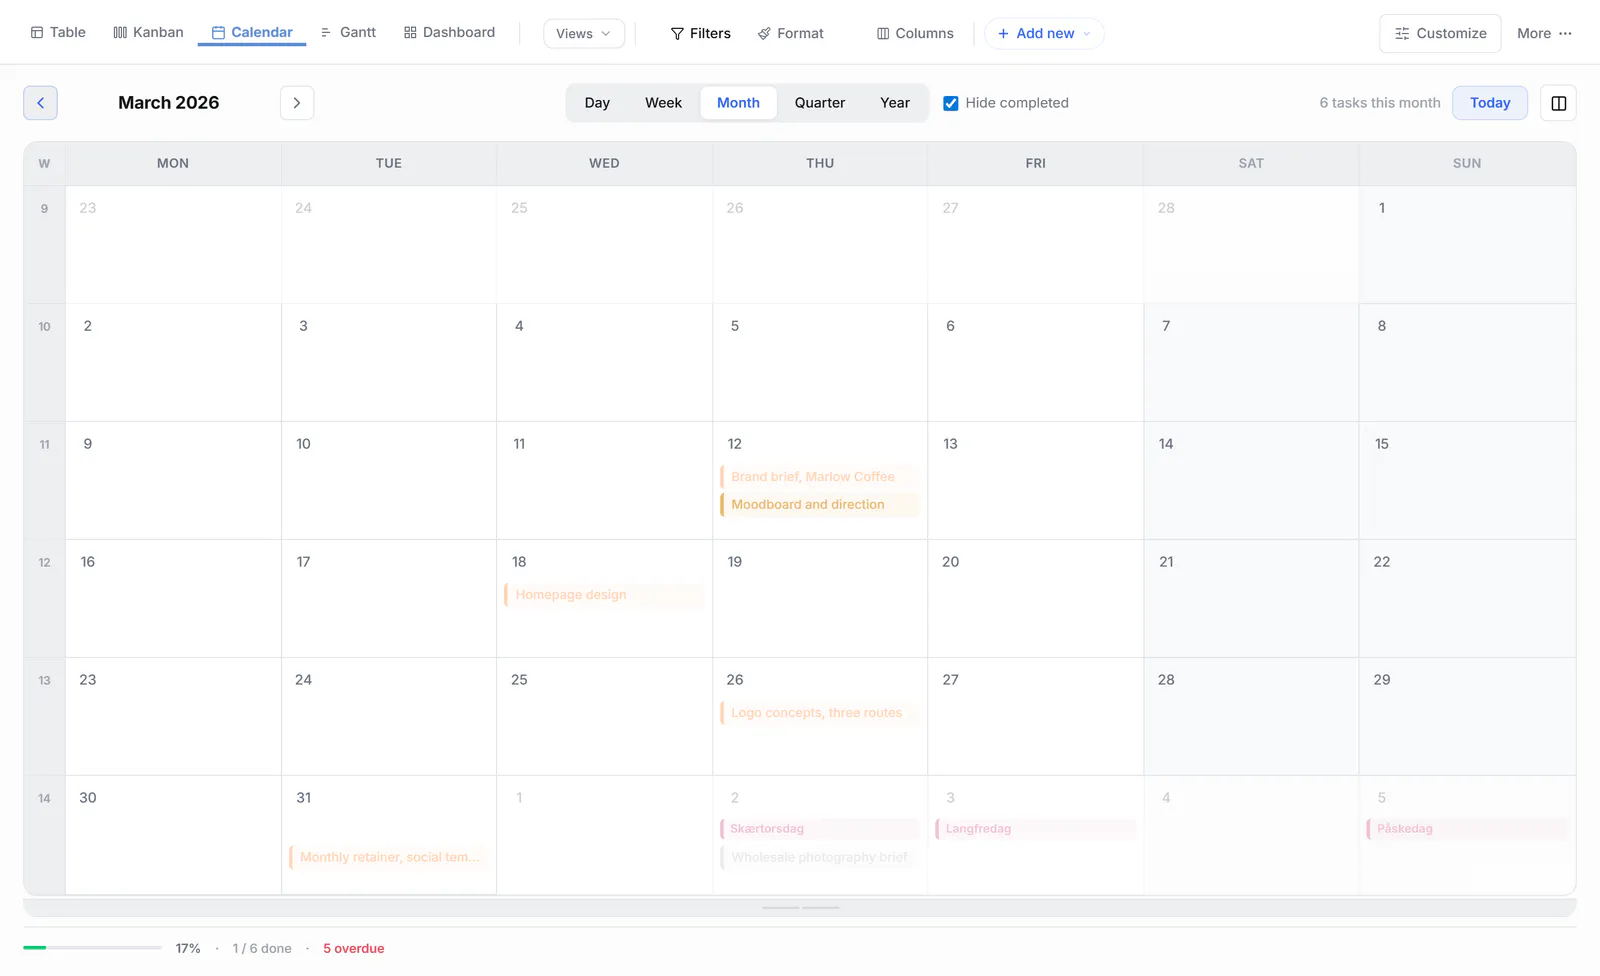
Task: Open Moodboard and direction task
Action: tap(819, 505)
